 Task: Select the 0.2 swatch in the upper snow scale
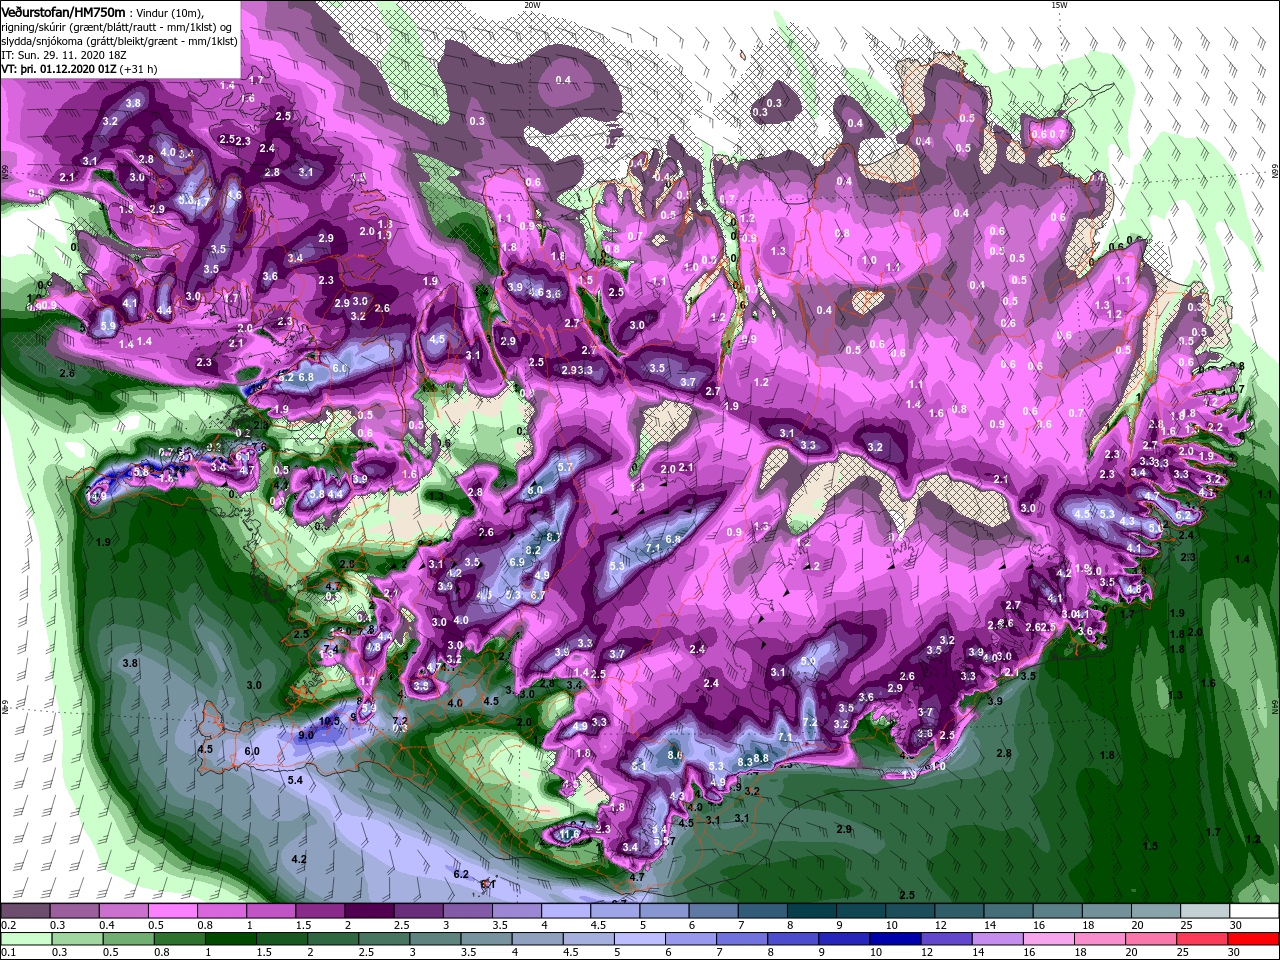[x=25, y=911]
